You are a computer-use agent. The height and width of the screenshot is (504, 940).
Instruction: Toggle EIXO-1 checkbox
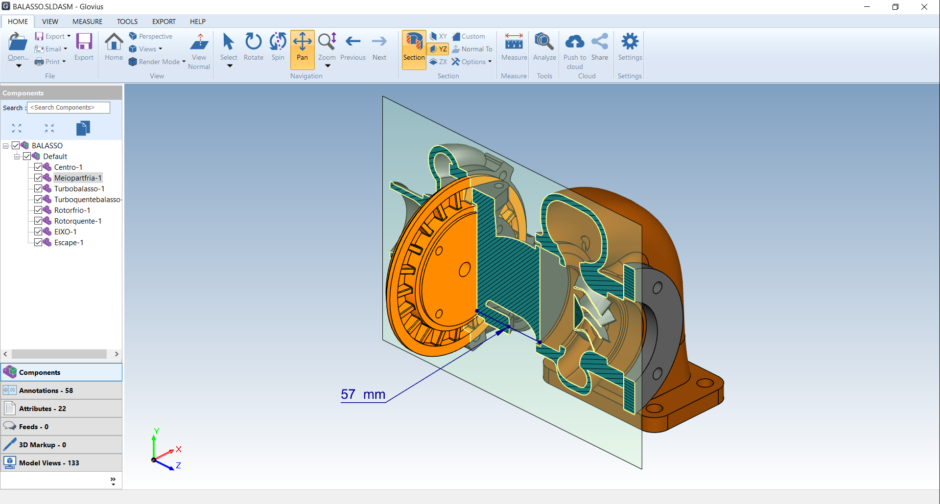(38, 232)
